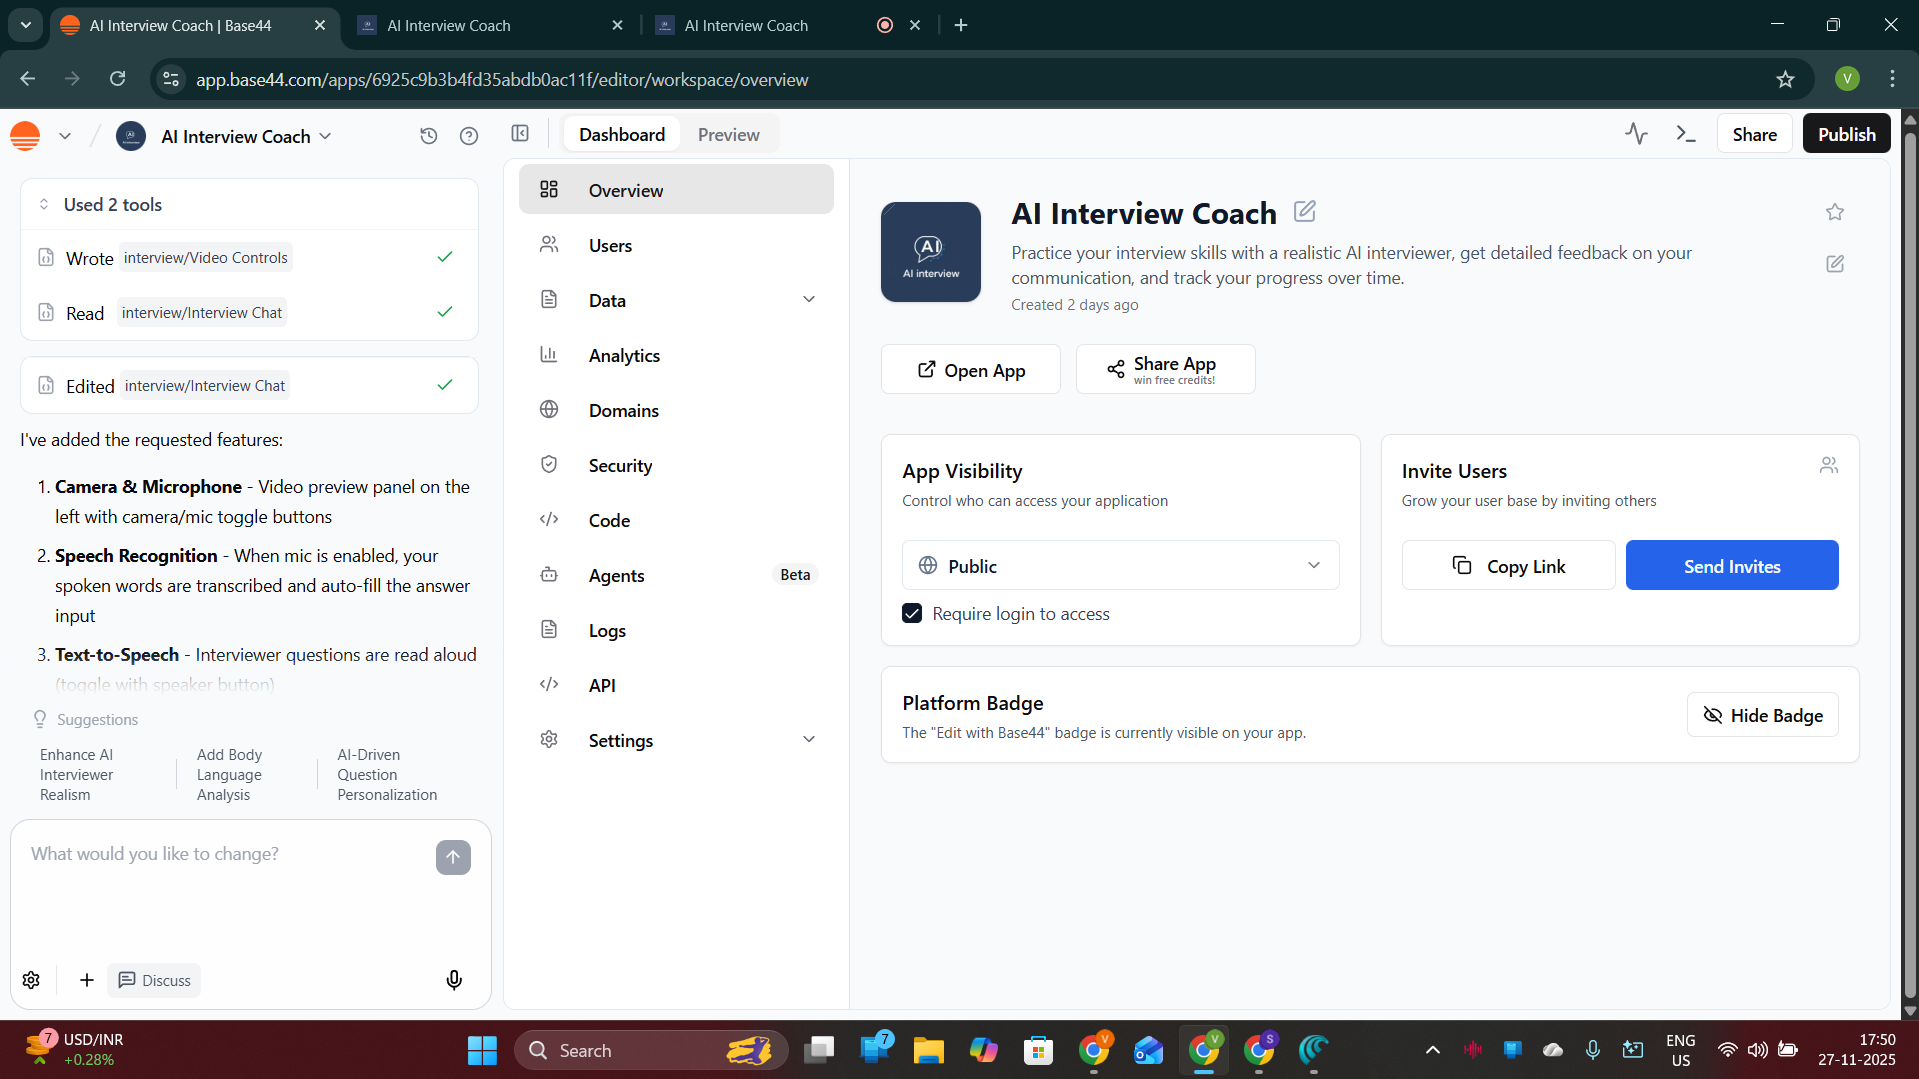
Task: Toggle the chat sidebar panel icon
Action: tap(520, 134)
